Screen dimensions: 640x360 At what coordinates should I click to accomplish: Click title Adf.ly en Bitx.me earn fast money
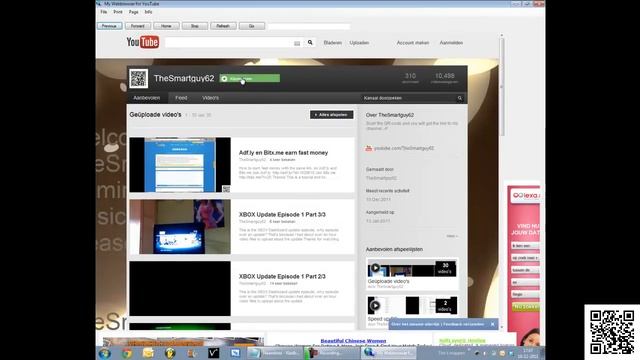tap(283, 153)
